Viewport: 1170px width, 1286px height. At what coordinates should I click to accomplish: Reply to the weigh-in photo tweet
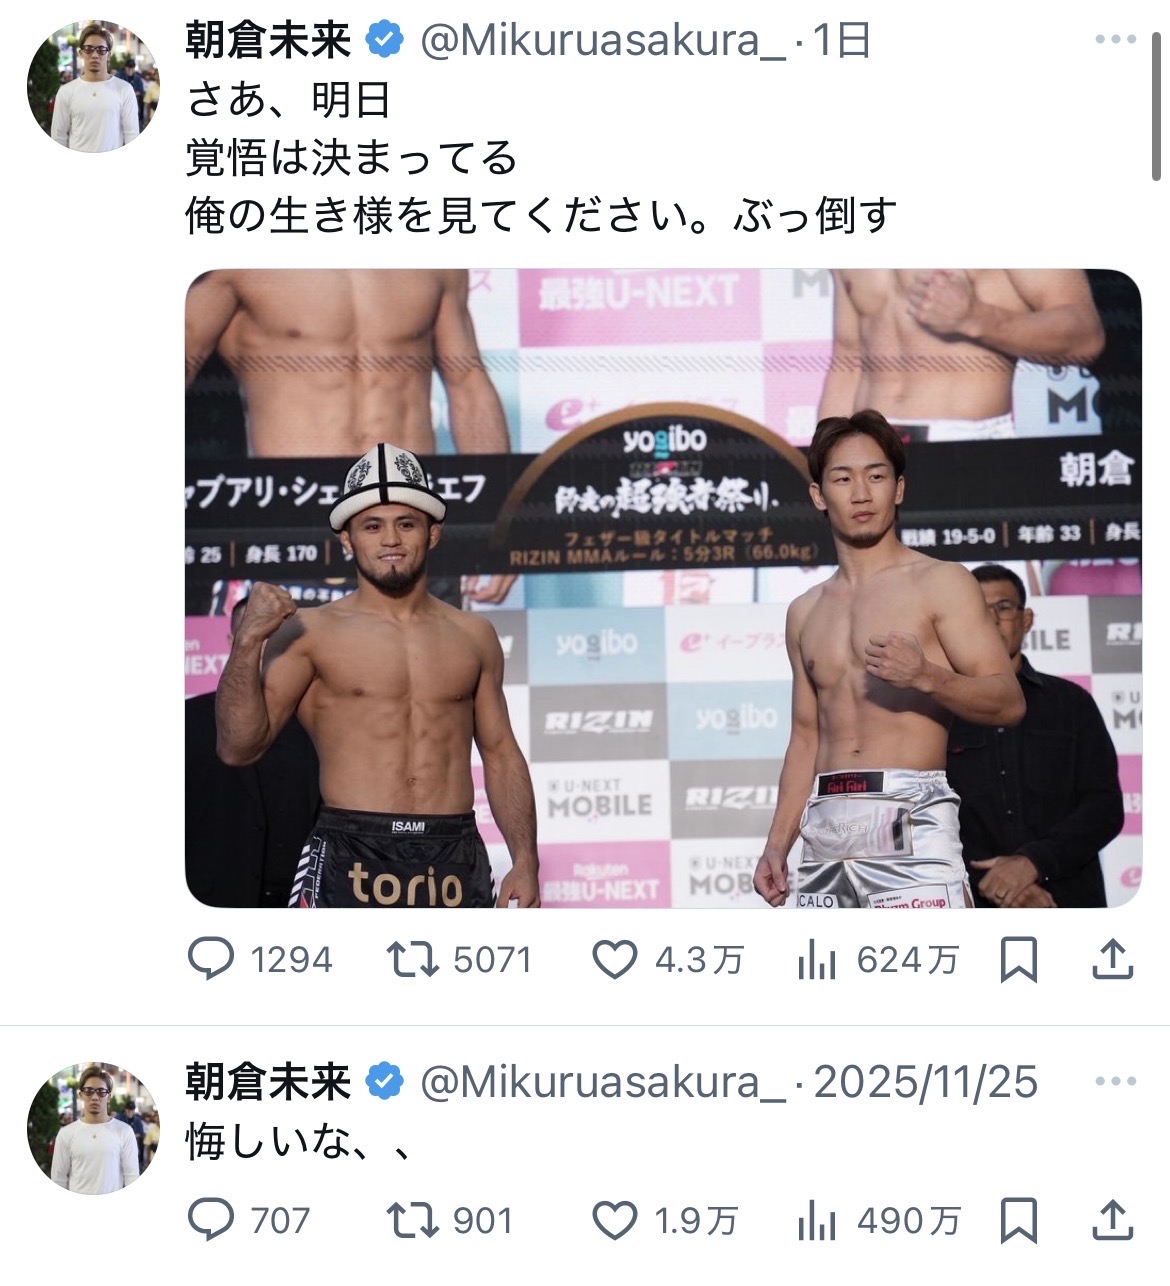212,960
